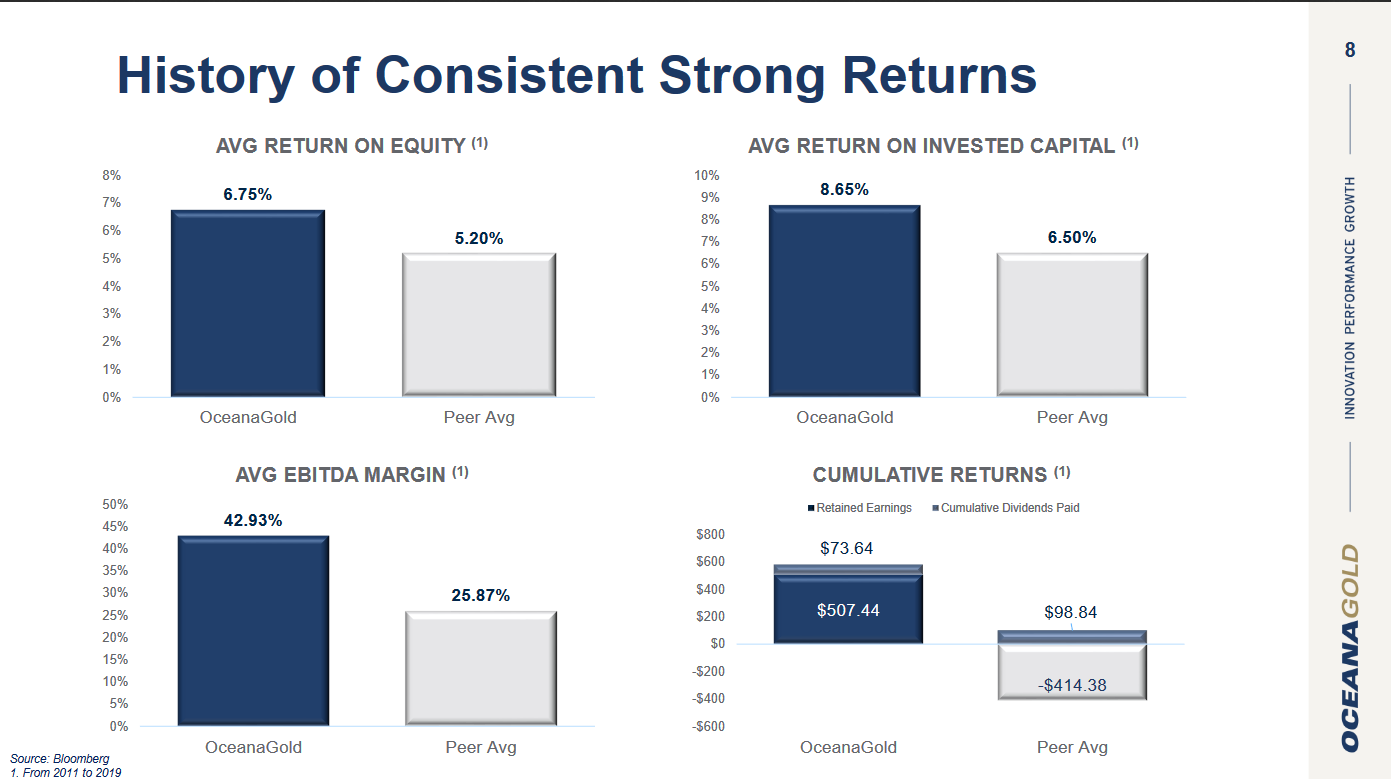This screenshot has height=779, width=1391.
Task: Click the 42.93% data label
Action: point(253,520)
